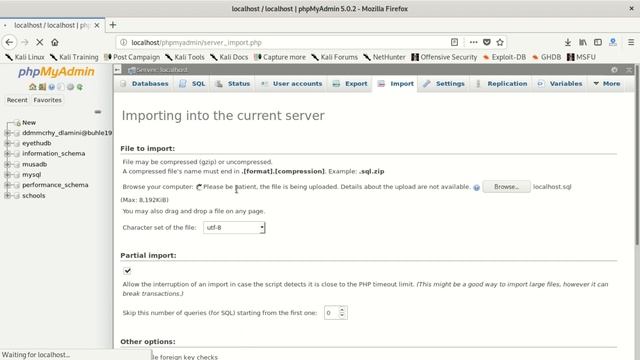Open phpMyAdmin documentation blue help icon
The width and height of the screenshot is (640, 360).
(51, 87)
